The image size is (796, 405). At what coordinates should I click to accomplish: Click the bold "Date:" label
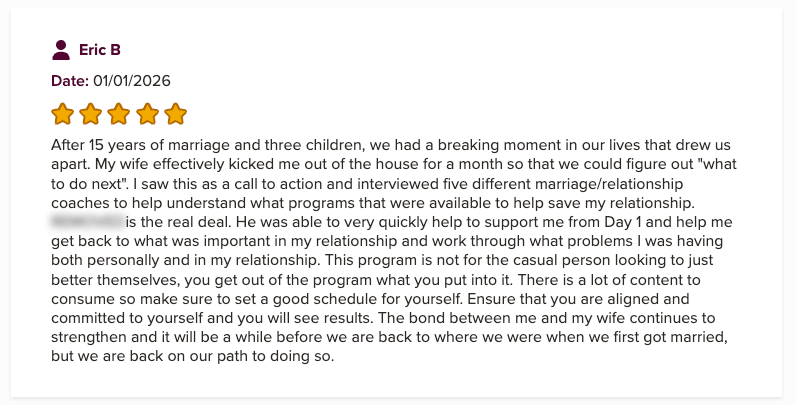[x=70, y=80]
